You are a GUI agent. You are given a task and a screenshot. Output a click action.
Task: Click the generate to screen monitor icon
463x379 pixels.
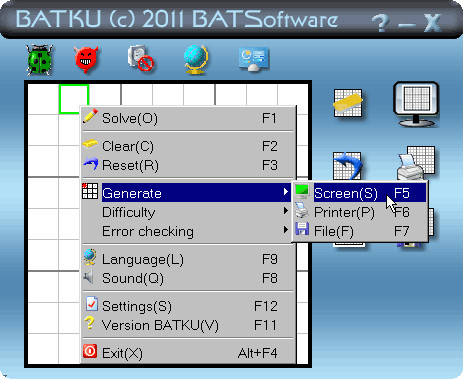[416, 104]
